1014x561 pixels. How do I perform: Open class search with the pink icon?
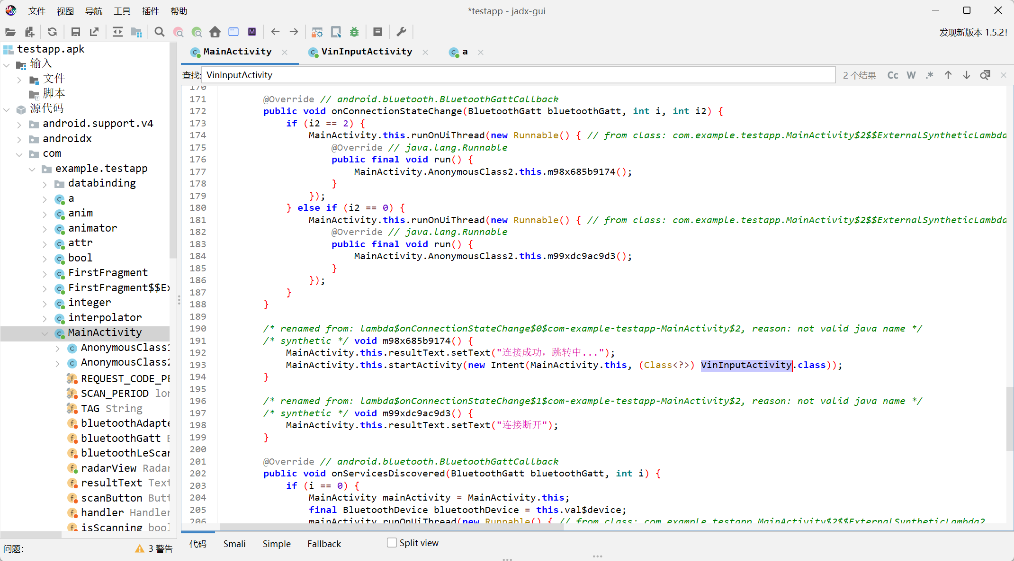[x=178, y=32]
